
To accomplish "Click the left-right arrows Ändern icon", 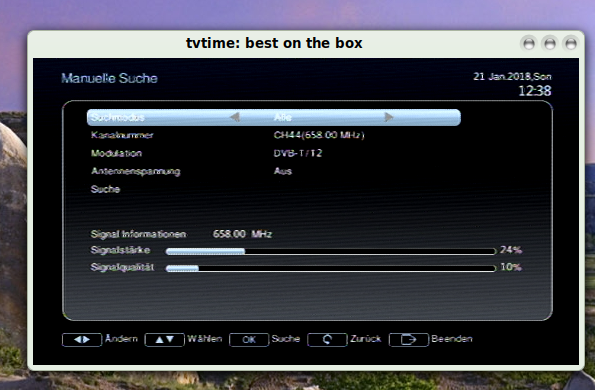I will (82, 340).
